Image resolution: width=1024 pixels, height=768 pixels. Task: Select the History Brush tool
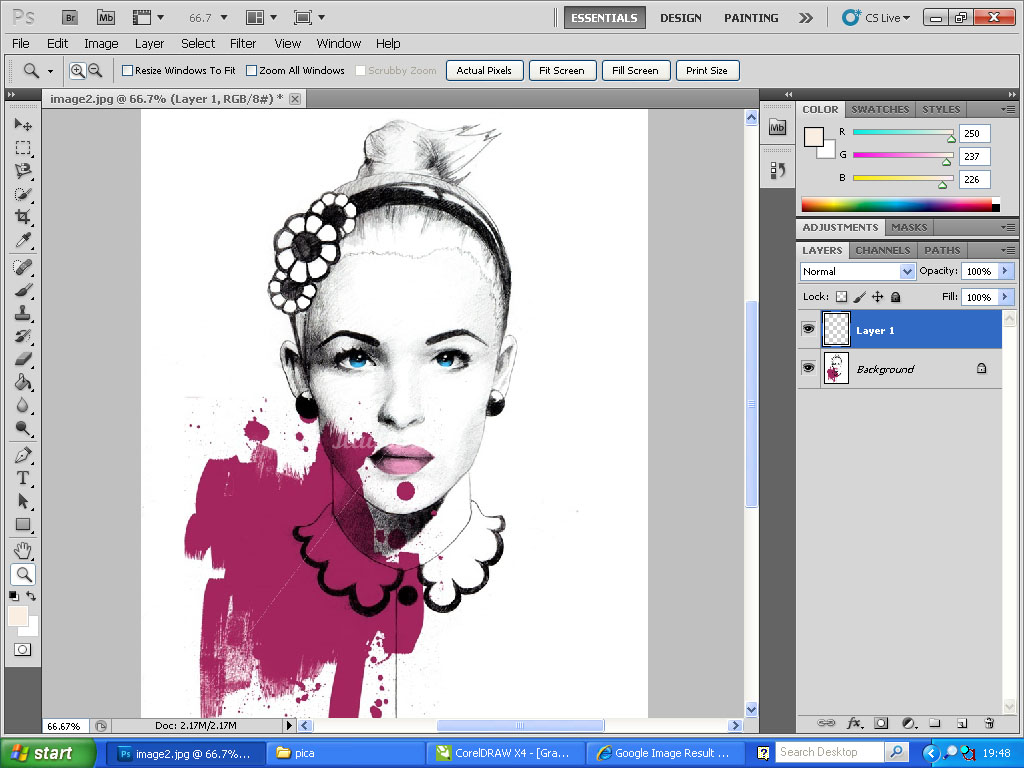click(24, 336)
